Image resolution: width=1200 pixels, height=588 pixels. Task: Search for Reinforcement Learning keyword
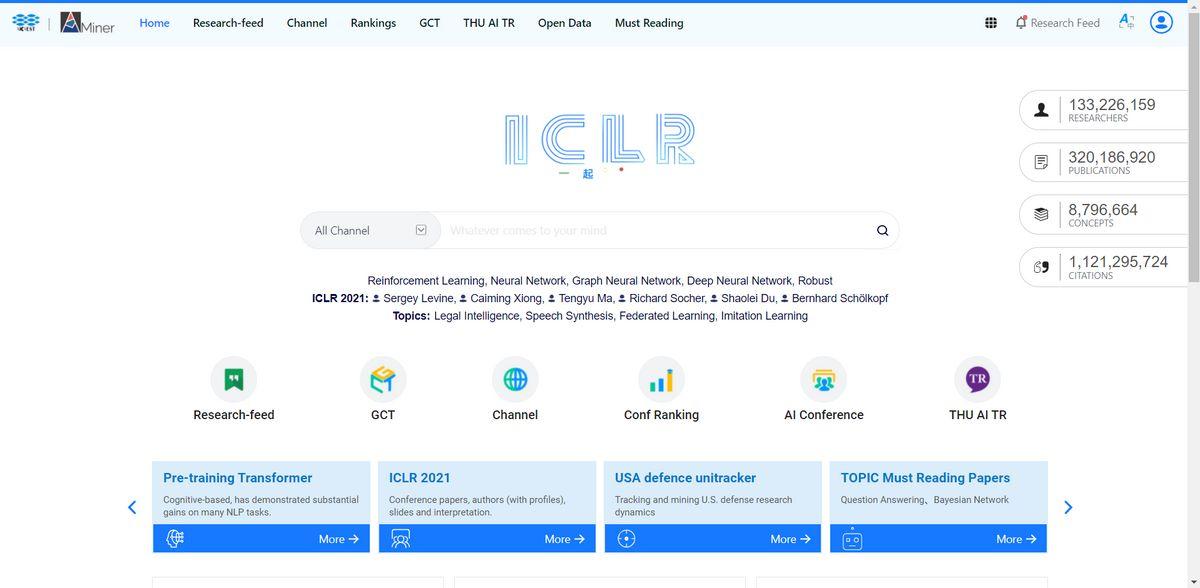tap(426, 281)
